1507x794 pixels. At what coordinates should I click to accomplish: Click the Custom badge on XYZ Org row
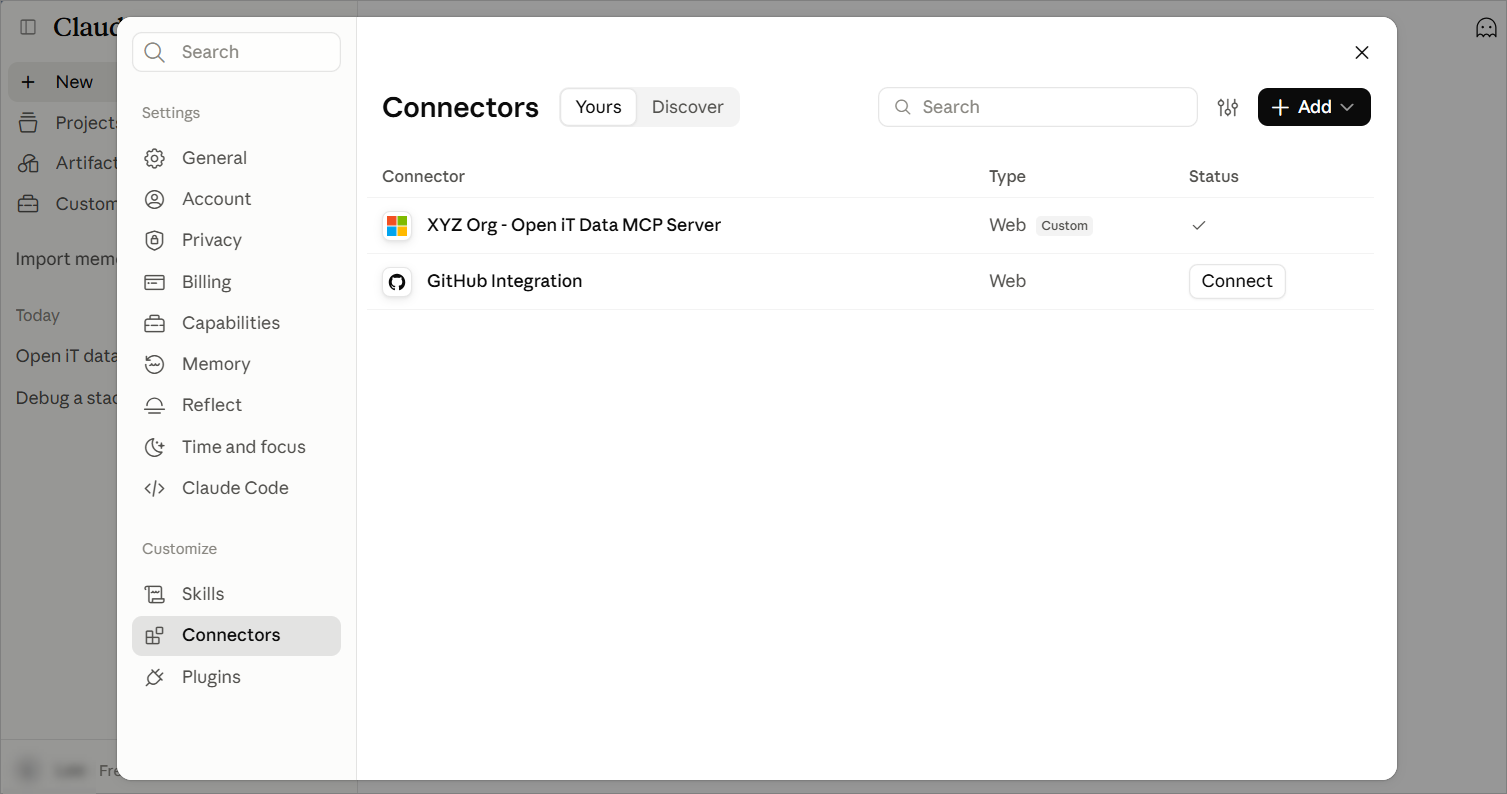tap(1064, 226)
